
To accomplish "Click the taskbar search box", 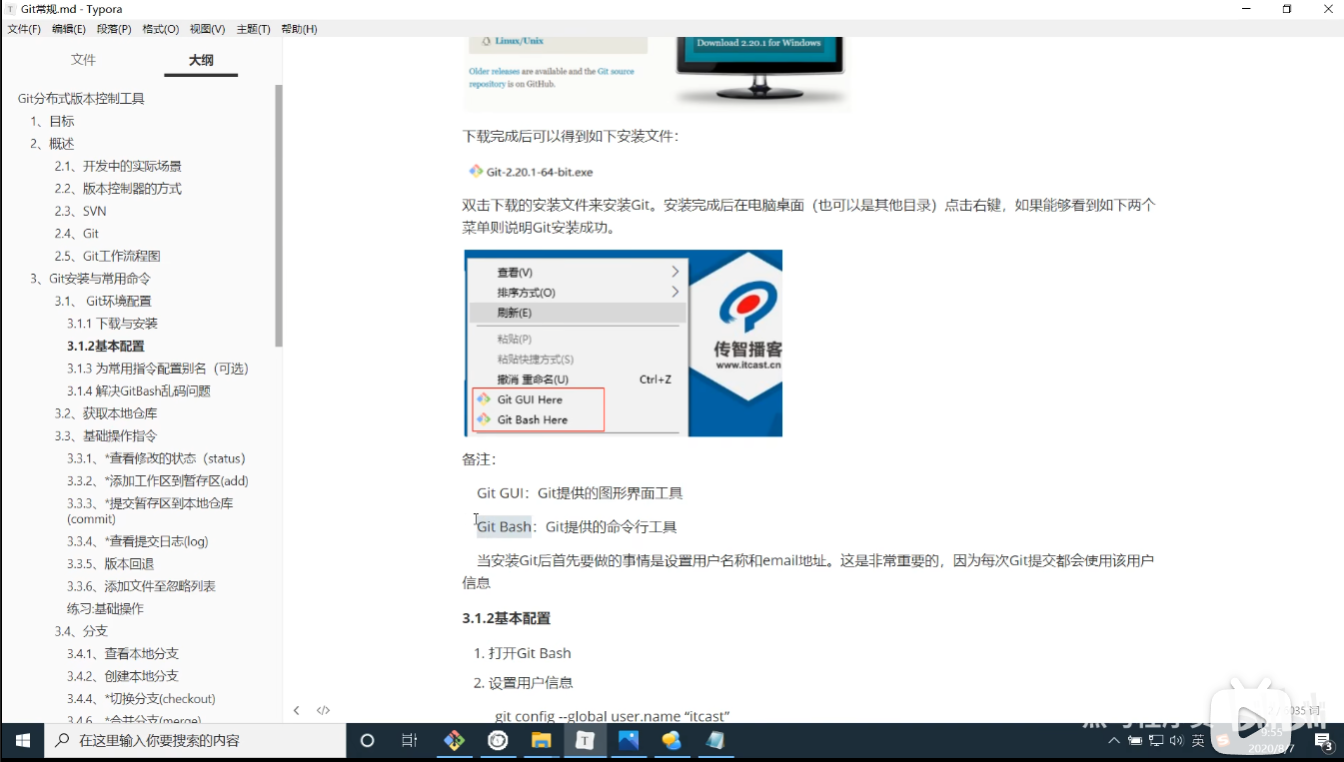I will 195,741.
